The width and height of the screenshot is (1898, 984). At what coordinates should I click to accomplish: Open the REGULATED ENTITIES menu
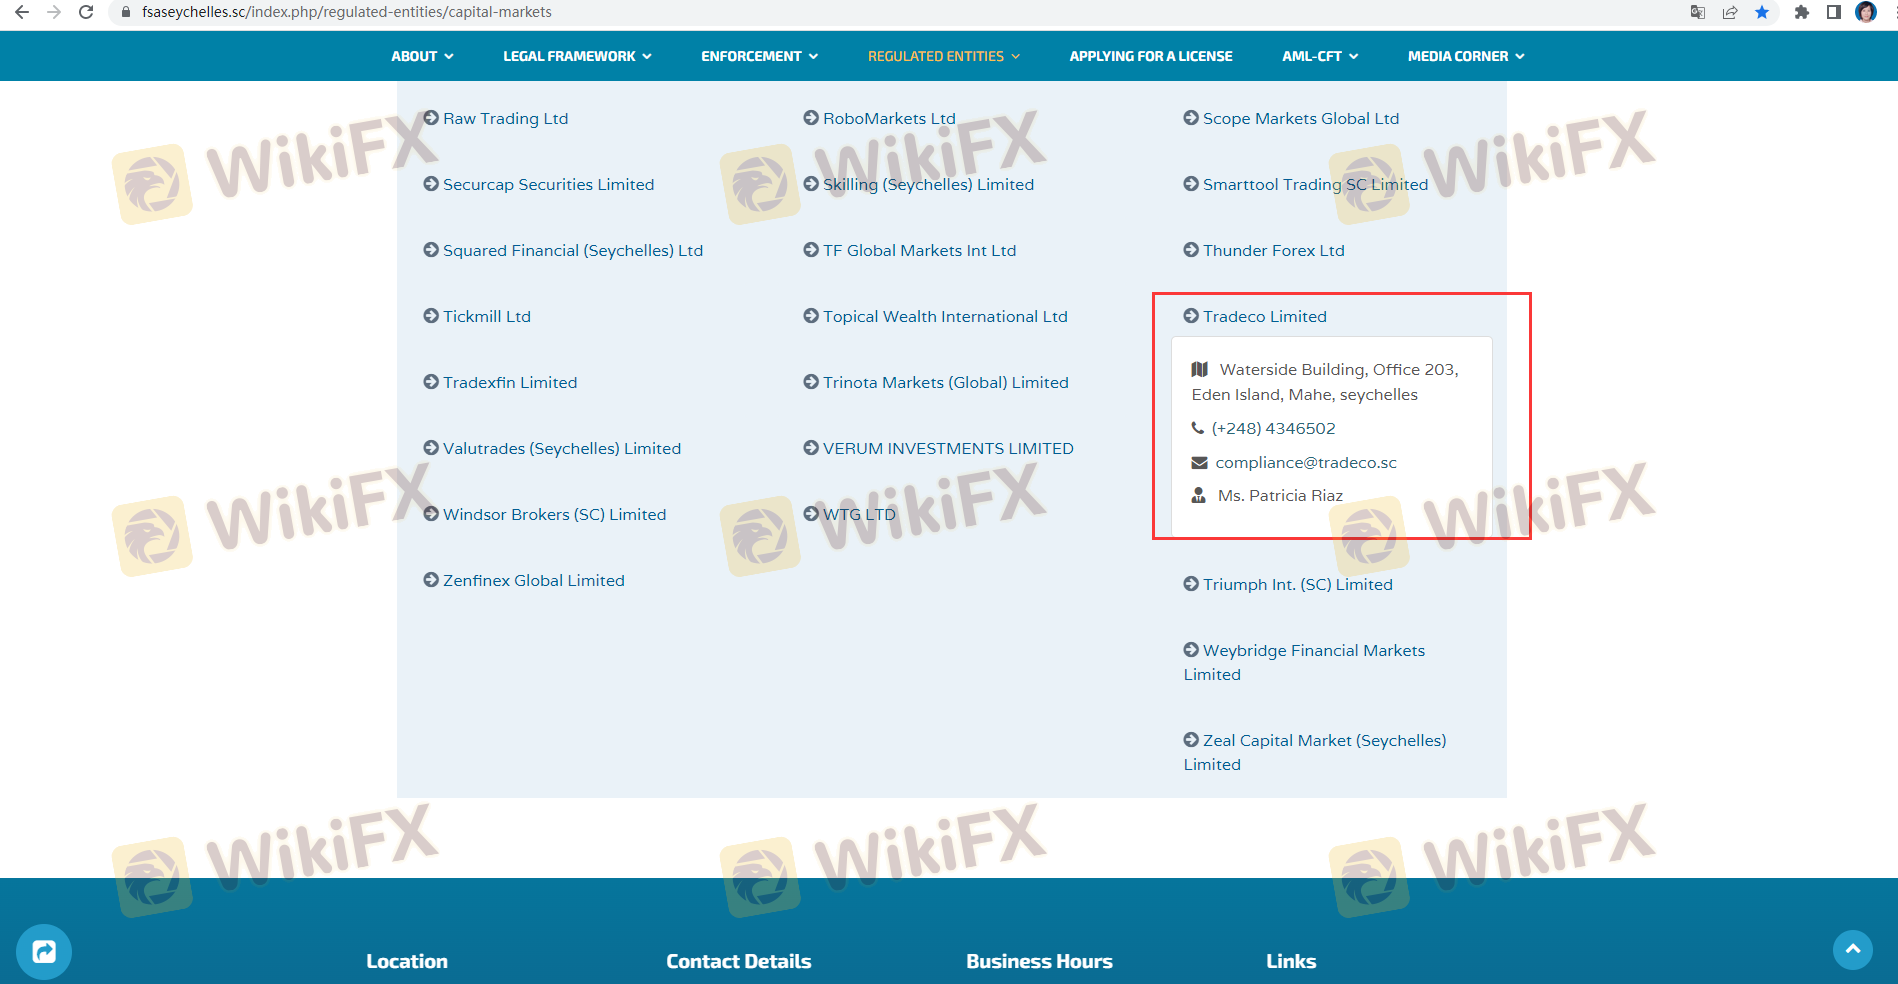pos(943,56)
